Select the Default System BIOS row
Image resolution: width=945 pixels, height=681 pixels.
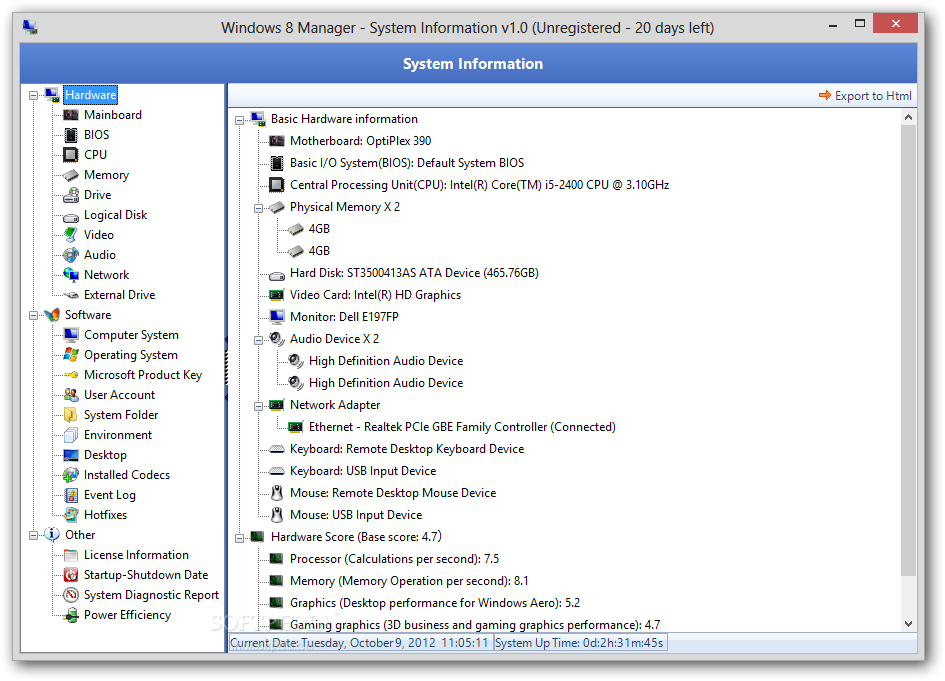407,163
